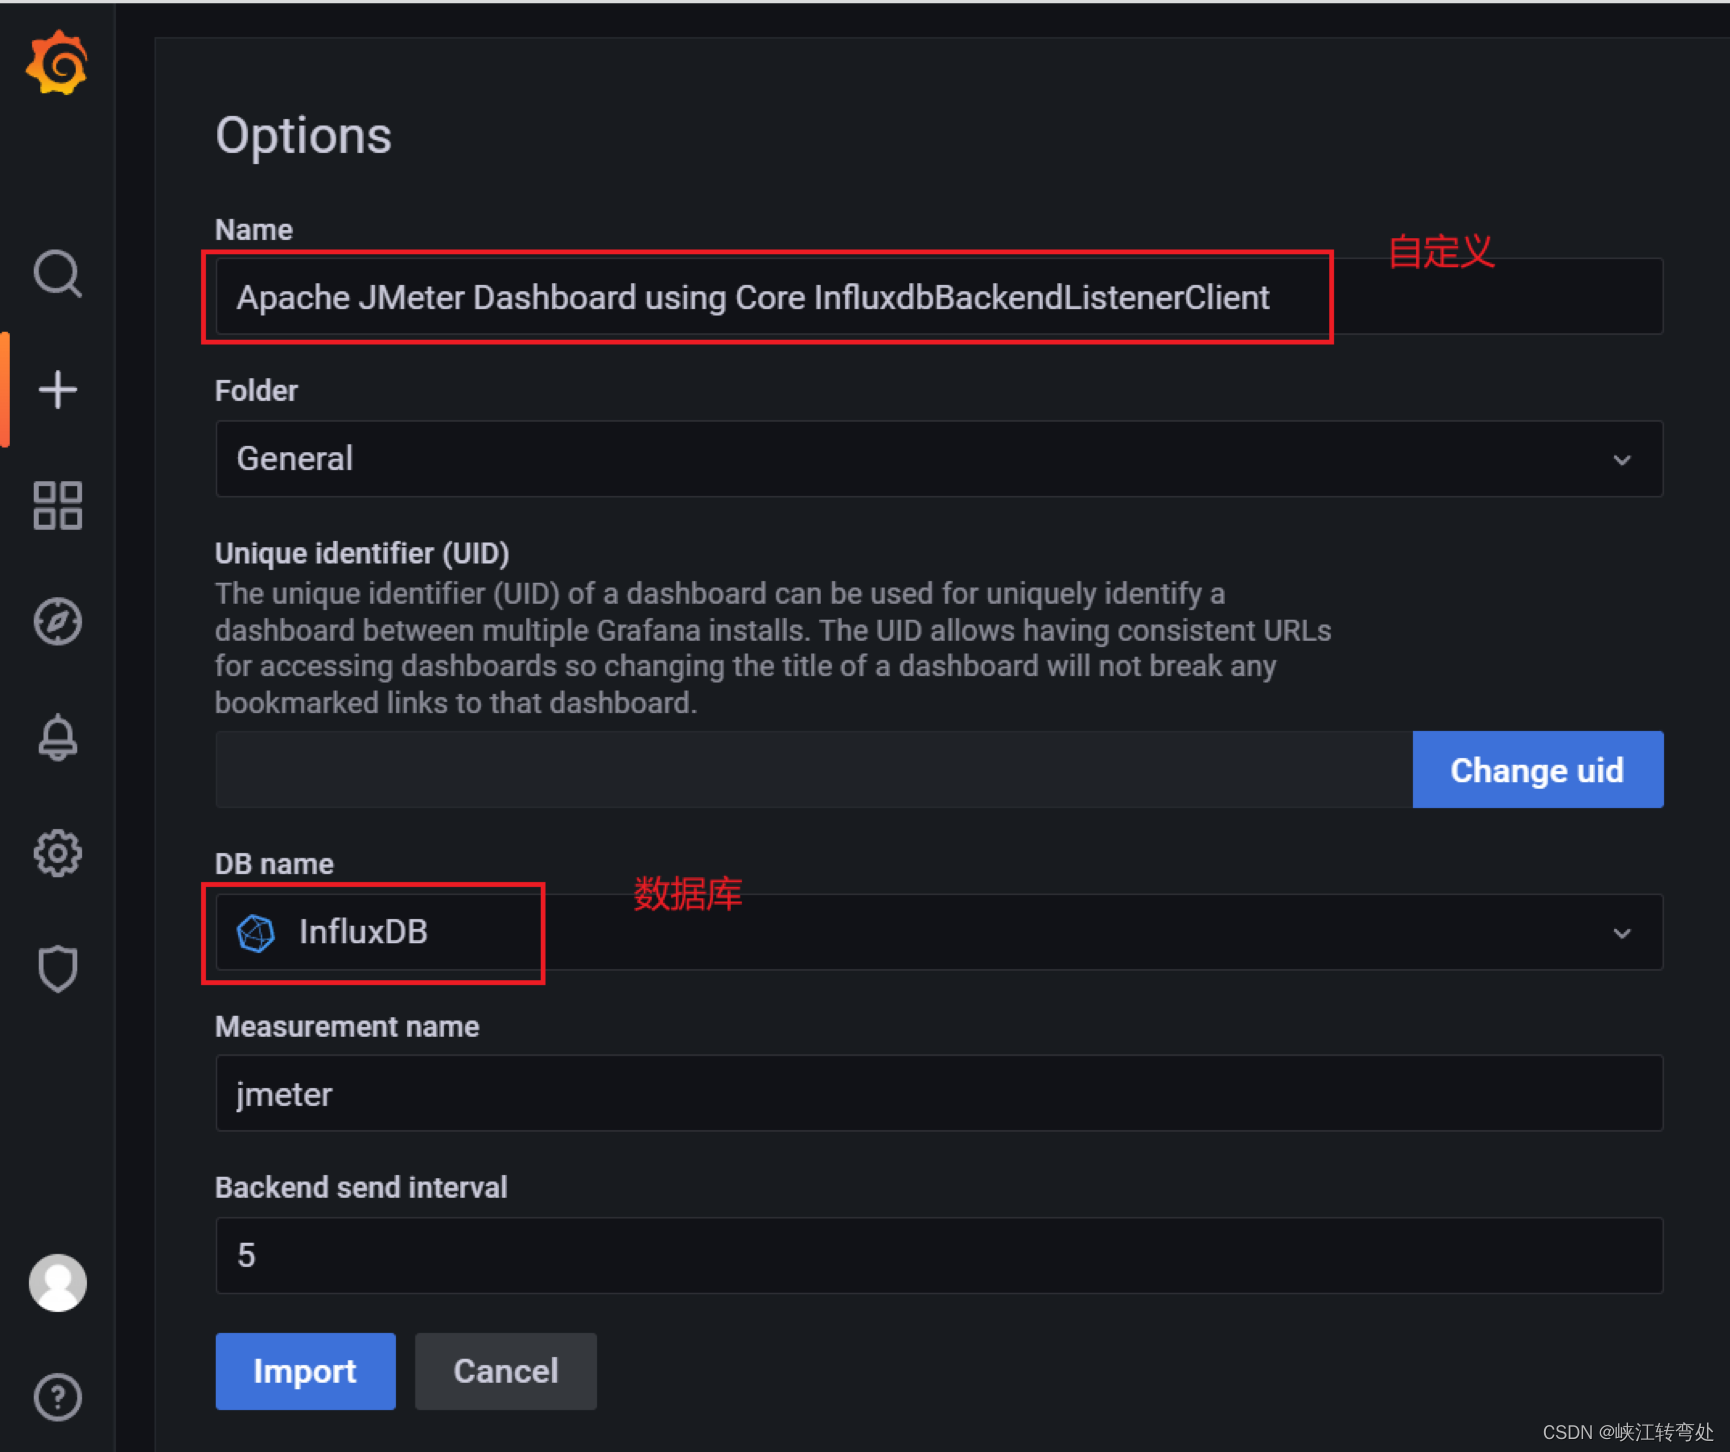Click the Unique identifier (UID) label

pos(362,553)
